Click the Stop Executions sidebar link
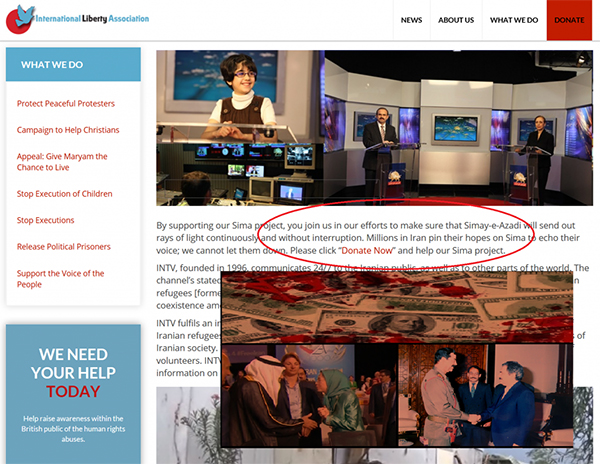This screenshot has width=600, height=464. point(46,220)
